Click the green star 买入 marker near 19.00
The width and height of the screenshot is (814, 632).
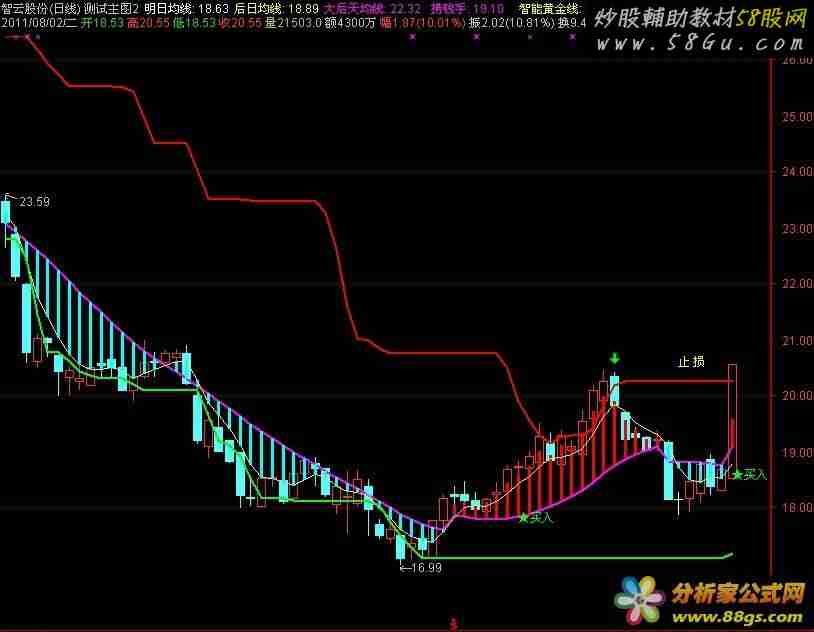click(749, 475)
